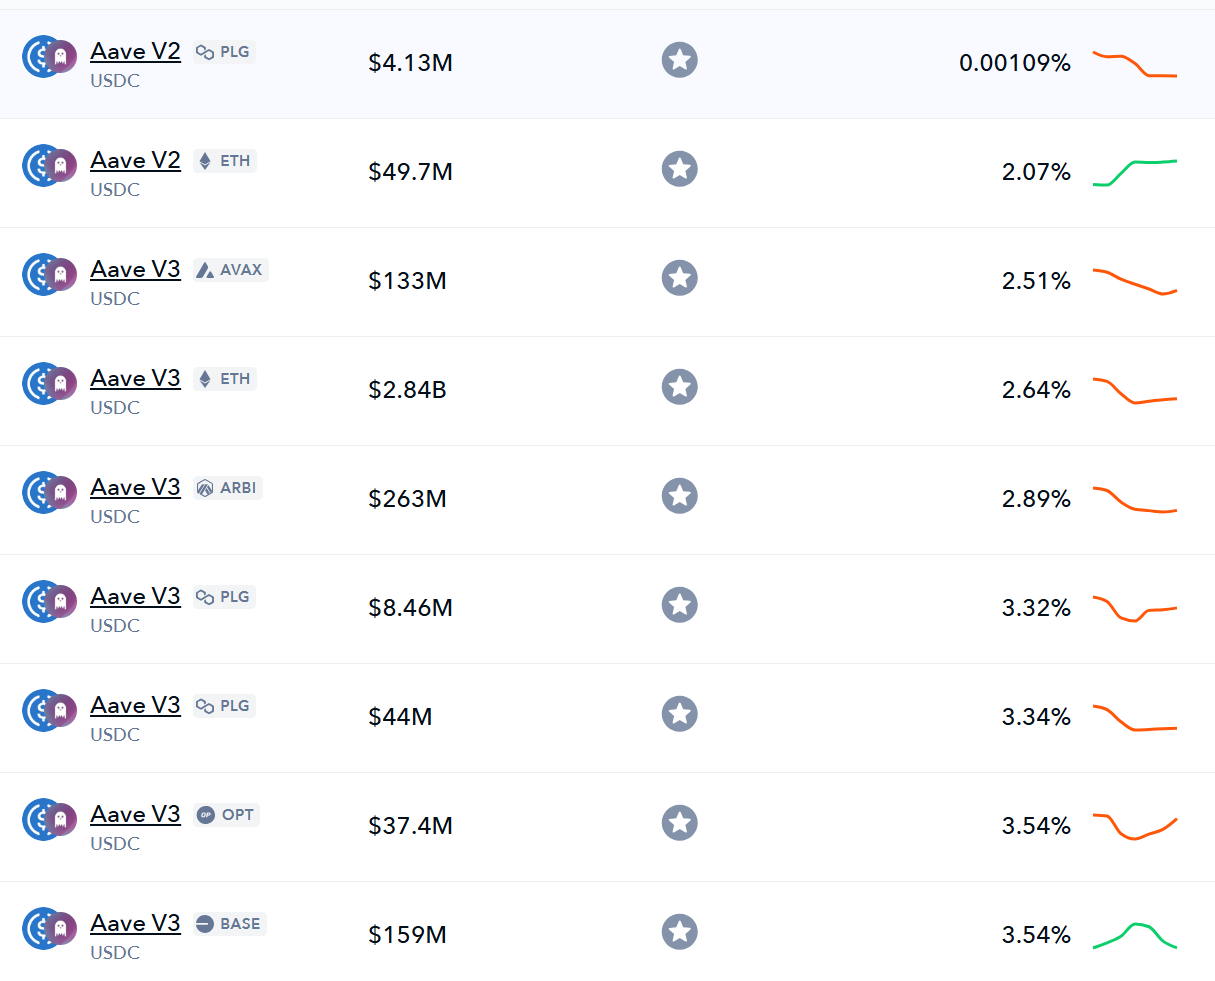Favorite the $2.84B Aave V3 pool
The width and height of the screenshot is (1215, 981).
(679, 387)
